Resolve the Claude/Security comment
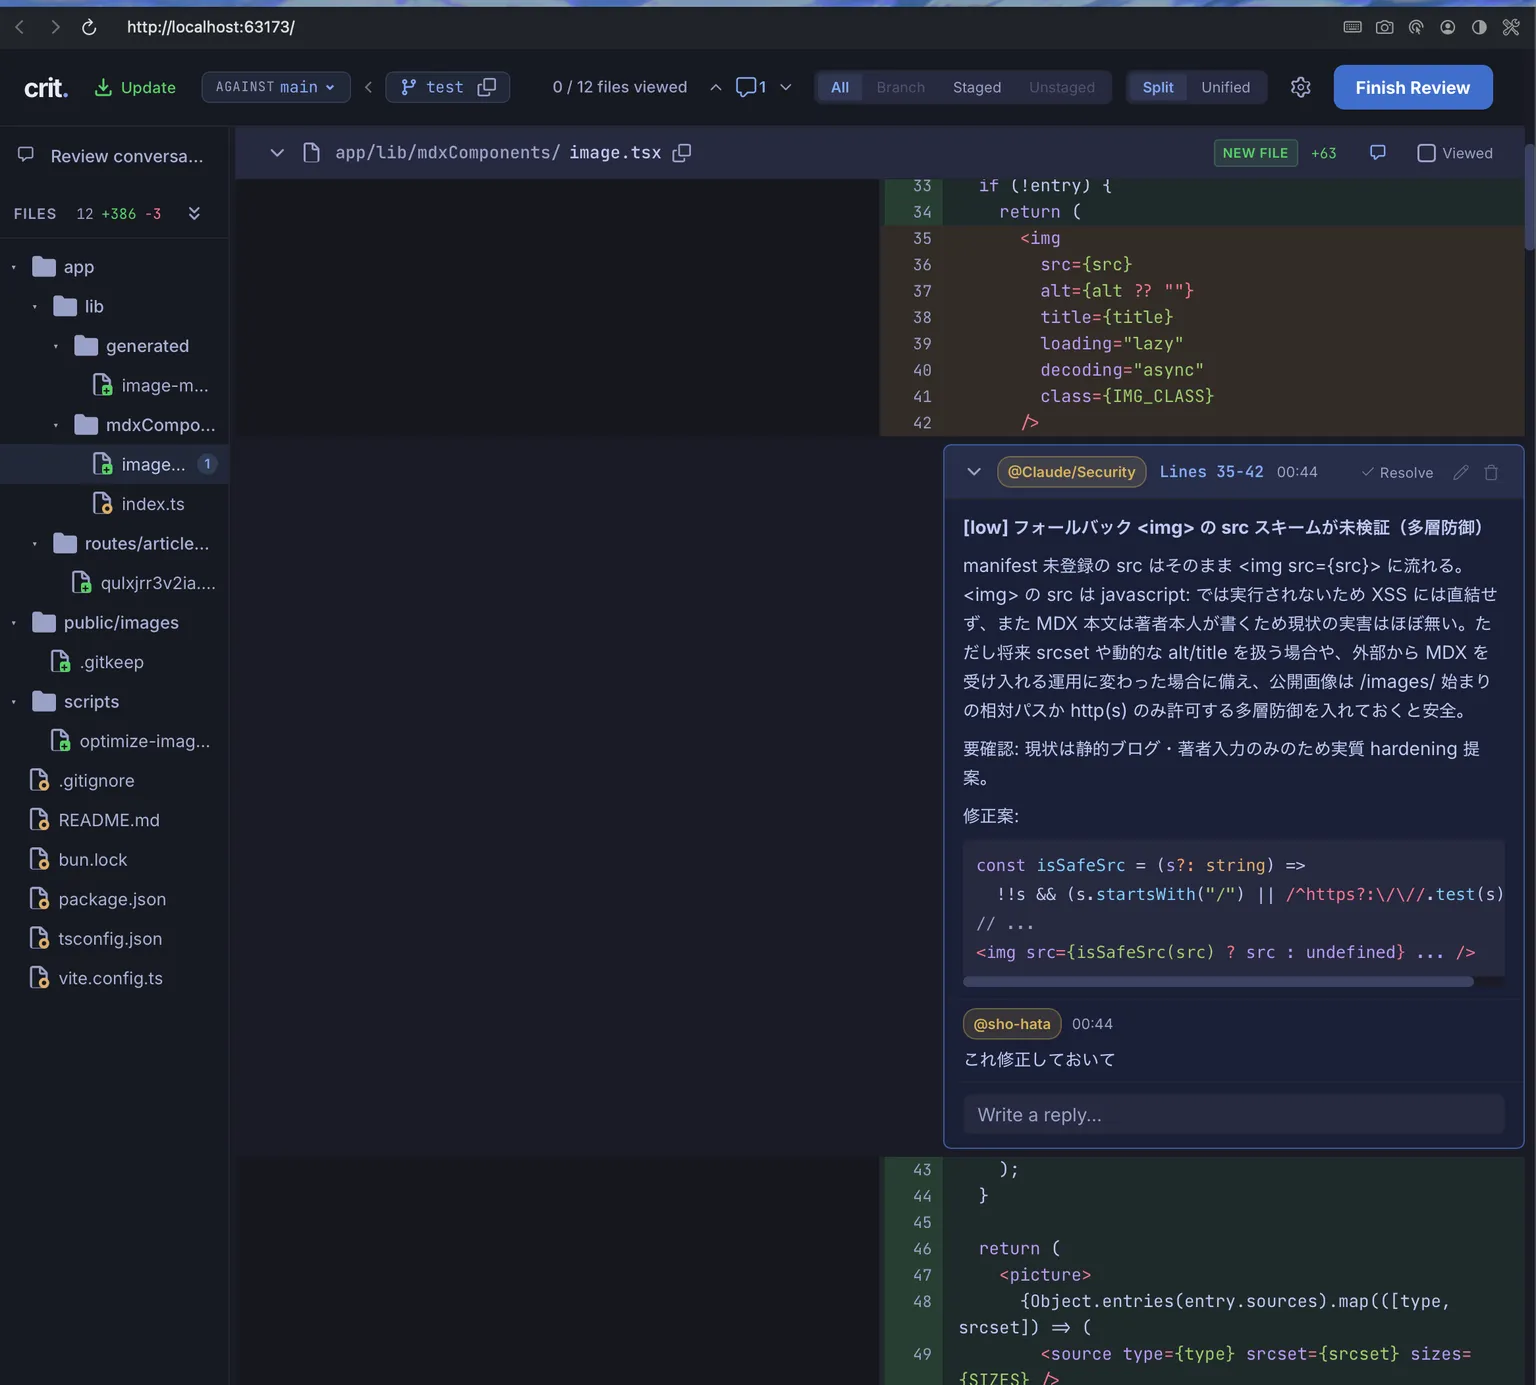 click(1397, 472)
